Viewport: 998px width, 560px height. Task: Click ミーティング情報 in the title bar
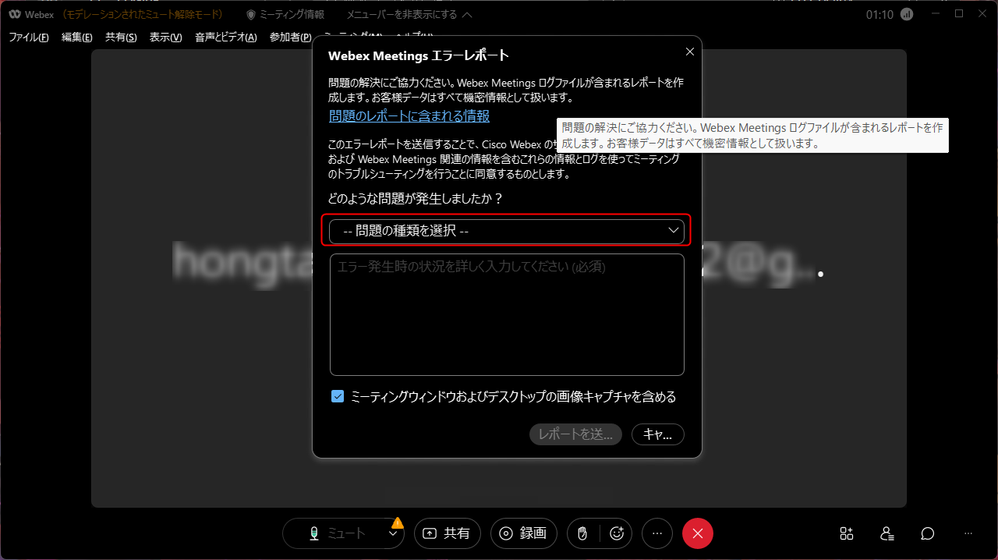(285, 14)
